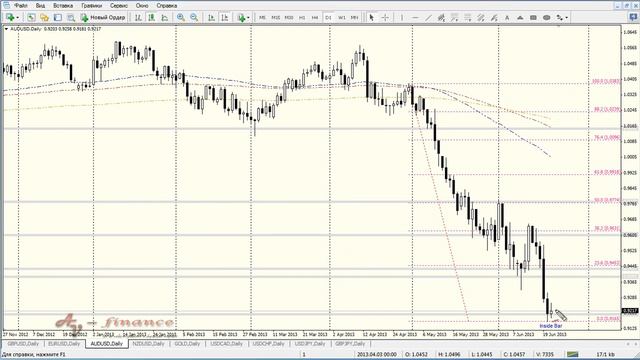Image resolution: width=640 pixels, height=360 pixels.
Task: Click the yellow star folder toolbar icon
Action: click(x=44, y=18)
